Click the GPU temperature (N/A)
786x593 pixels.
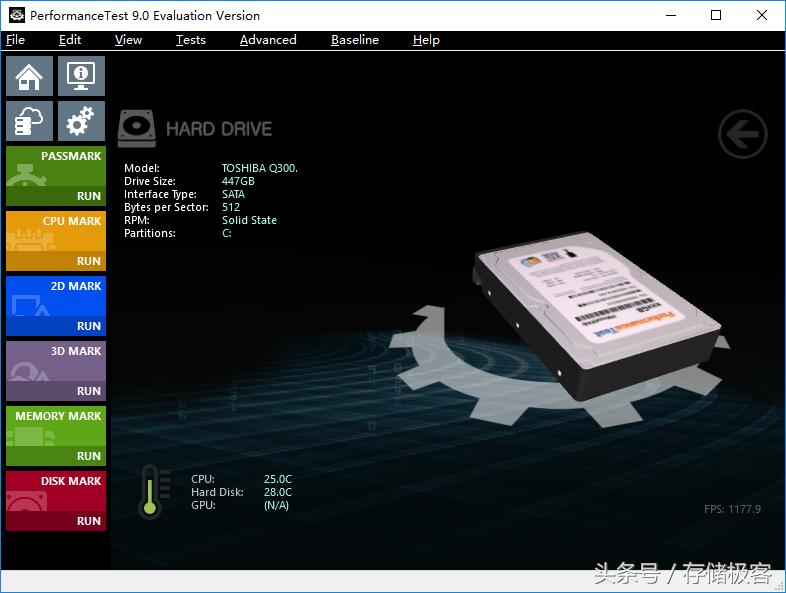[276, 505]
